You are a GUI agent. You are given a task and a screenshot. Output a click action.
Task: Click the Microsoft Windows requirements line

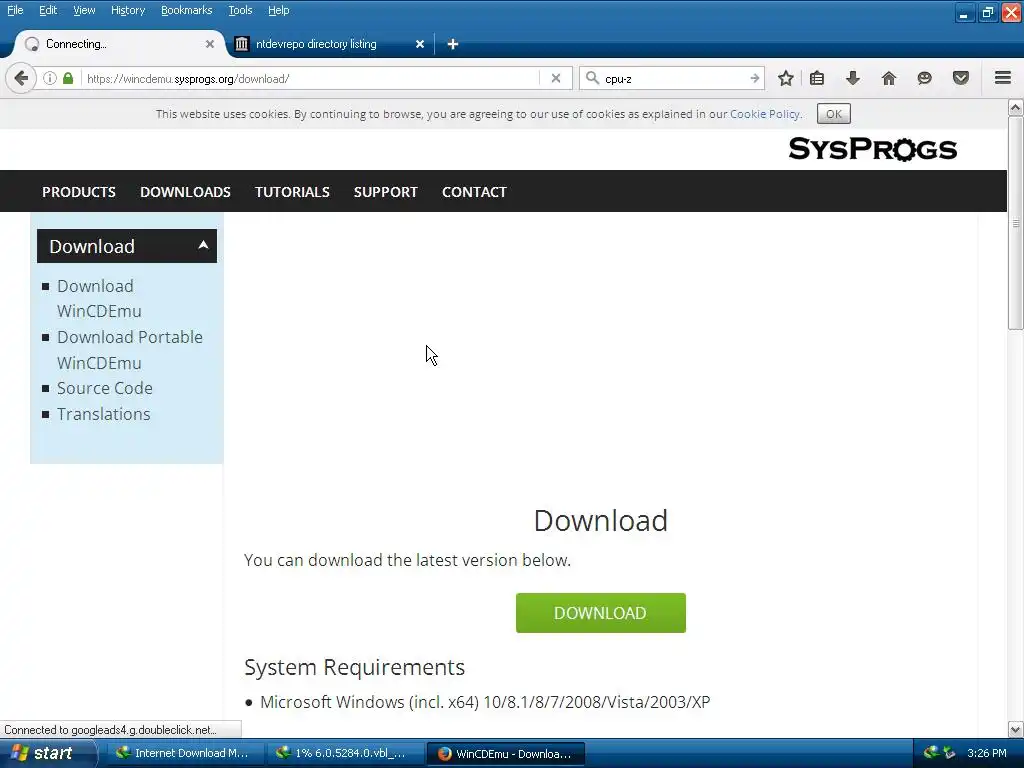(x=485, y=702)
